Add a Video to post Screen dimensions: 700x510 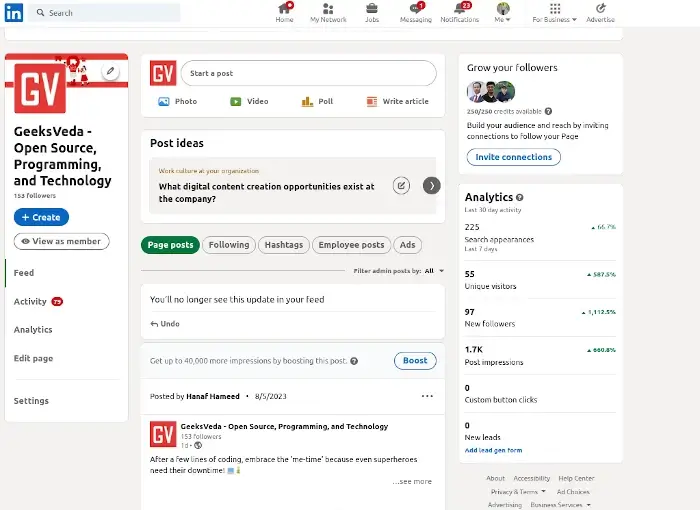tap(249, 101)
